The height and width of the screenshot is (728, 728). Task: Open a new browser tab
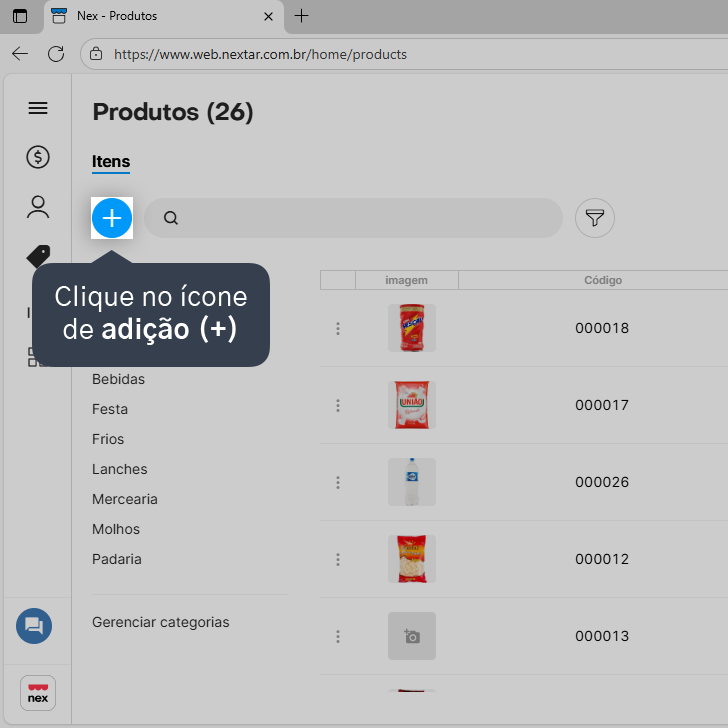301,16
